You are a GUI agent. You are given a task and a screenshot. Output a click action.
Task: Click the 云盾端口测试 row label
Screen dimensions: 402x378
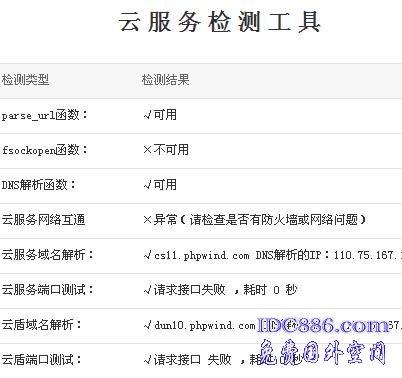(42, 360)
